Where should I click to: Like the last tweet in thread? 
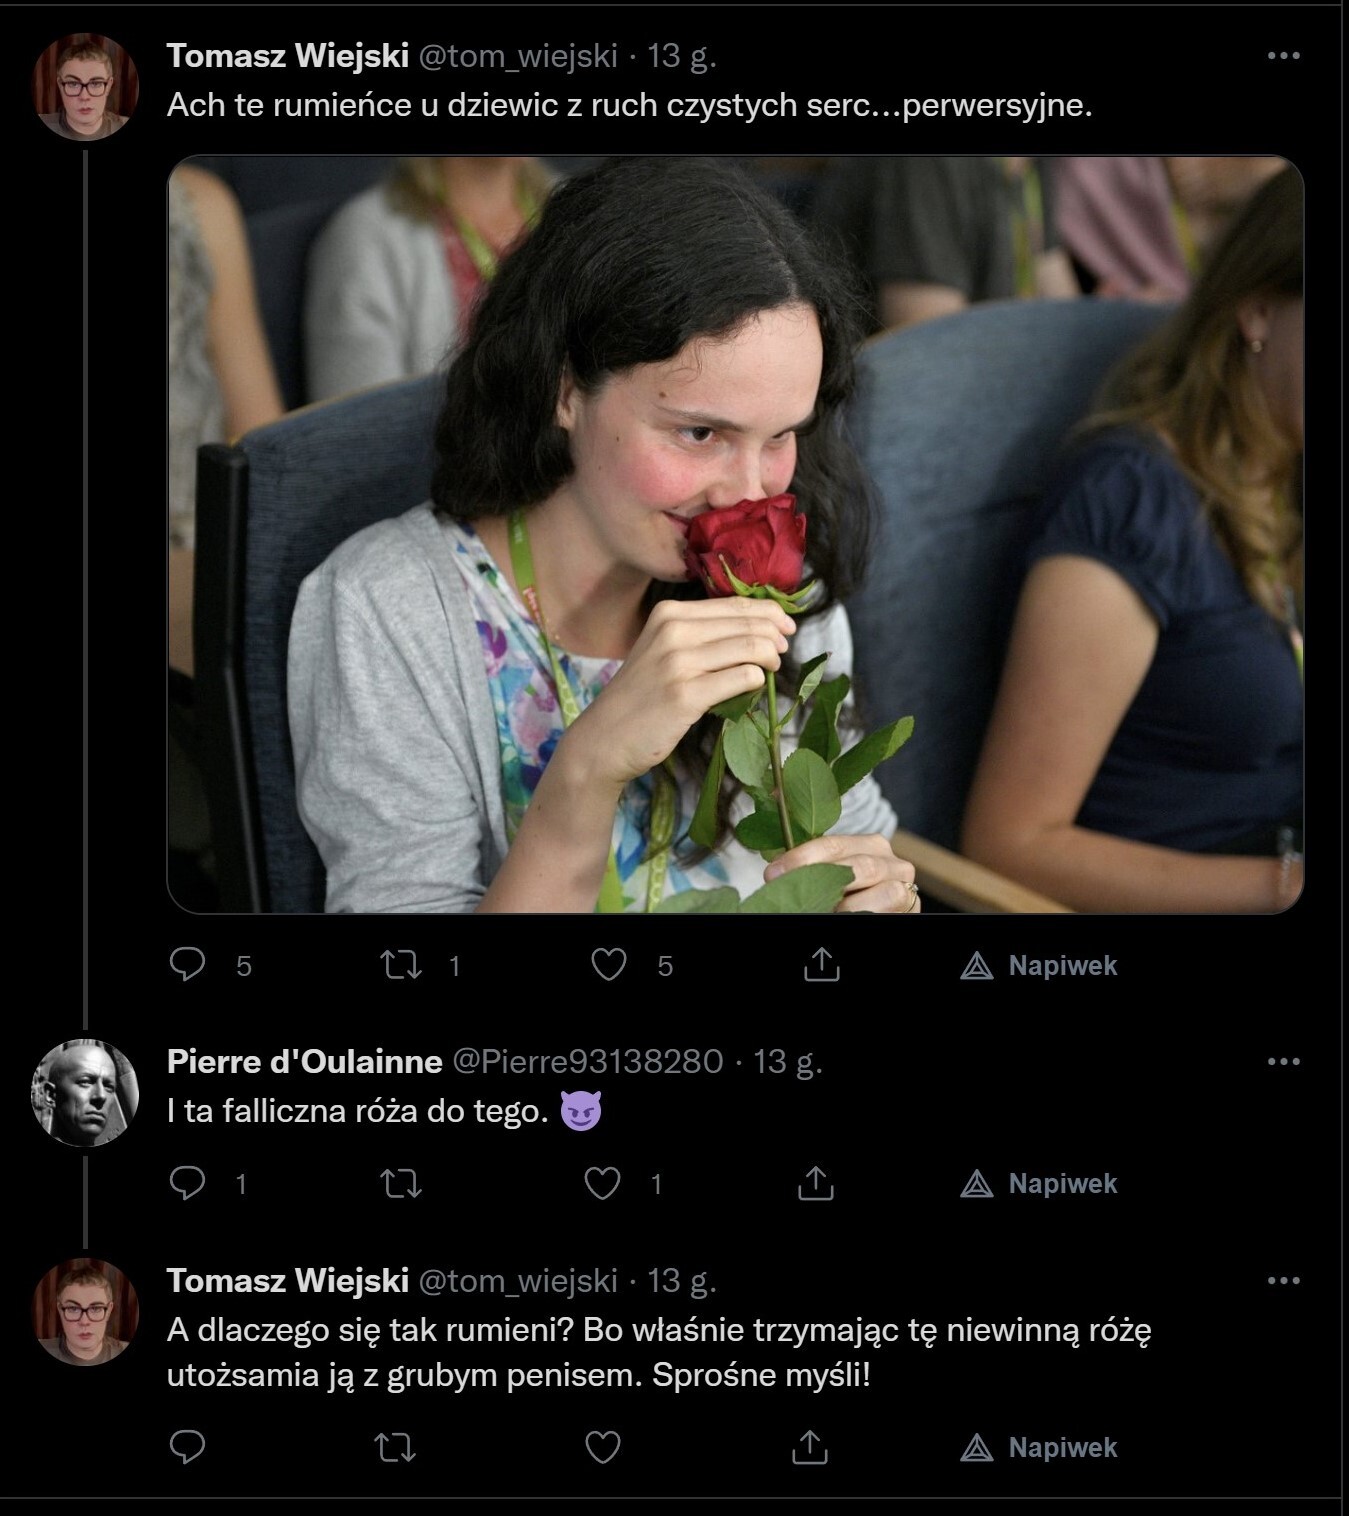coord(603,1447)
